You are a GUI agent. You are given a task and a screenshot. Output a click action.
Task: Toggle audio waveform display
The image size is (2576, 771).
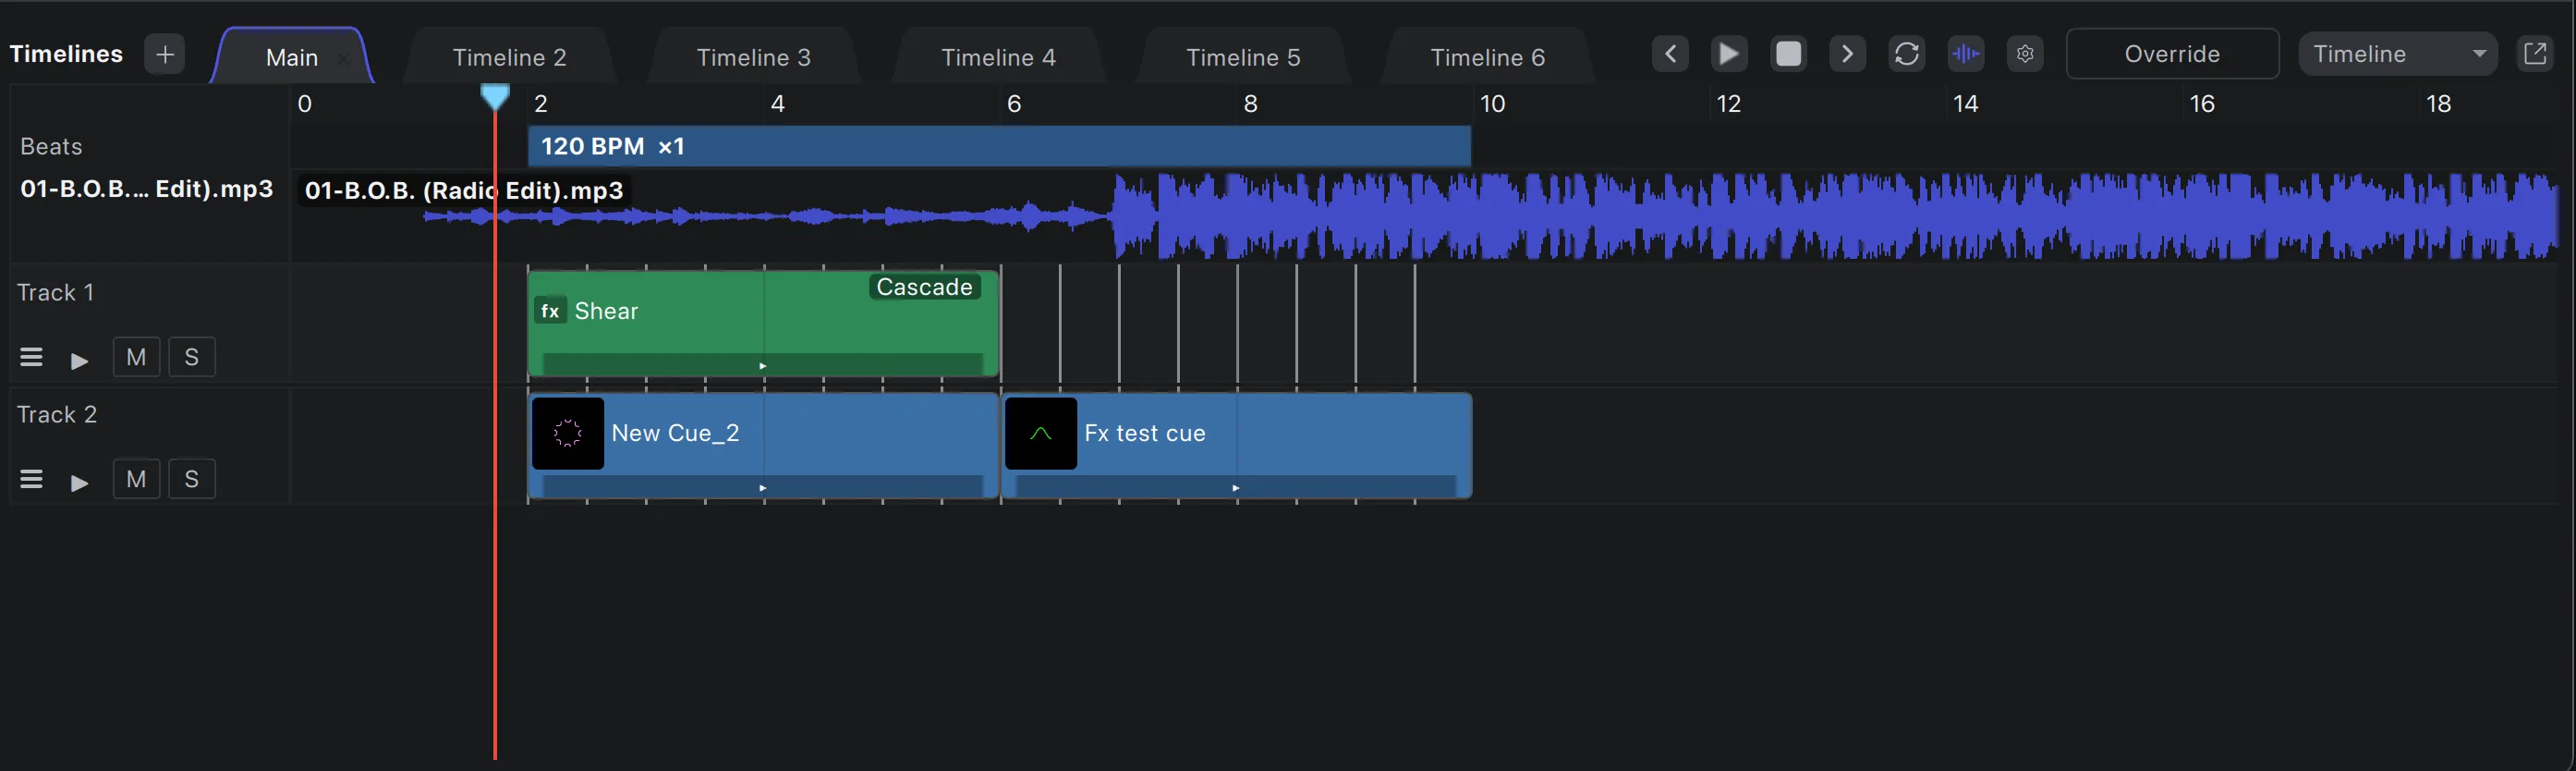[1965, 54]
